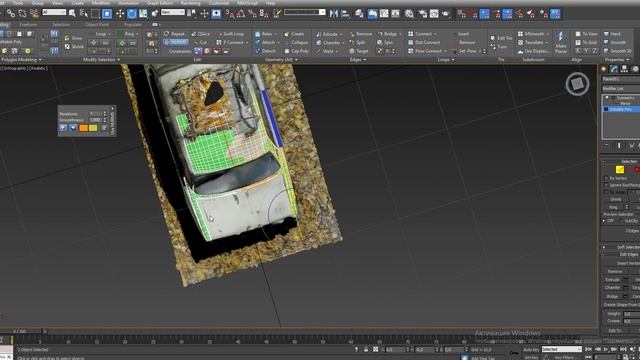Open the selection filter All dropdown

coord(54,12)
